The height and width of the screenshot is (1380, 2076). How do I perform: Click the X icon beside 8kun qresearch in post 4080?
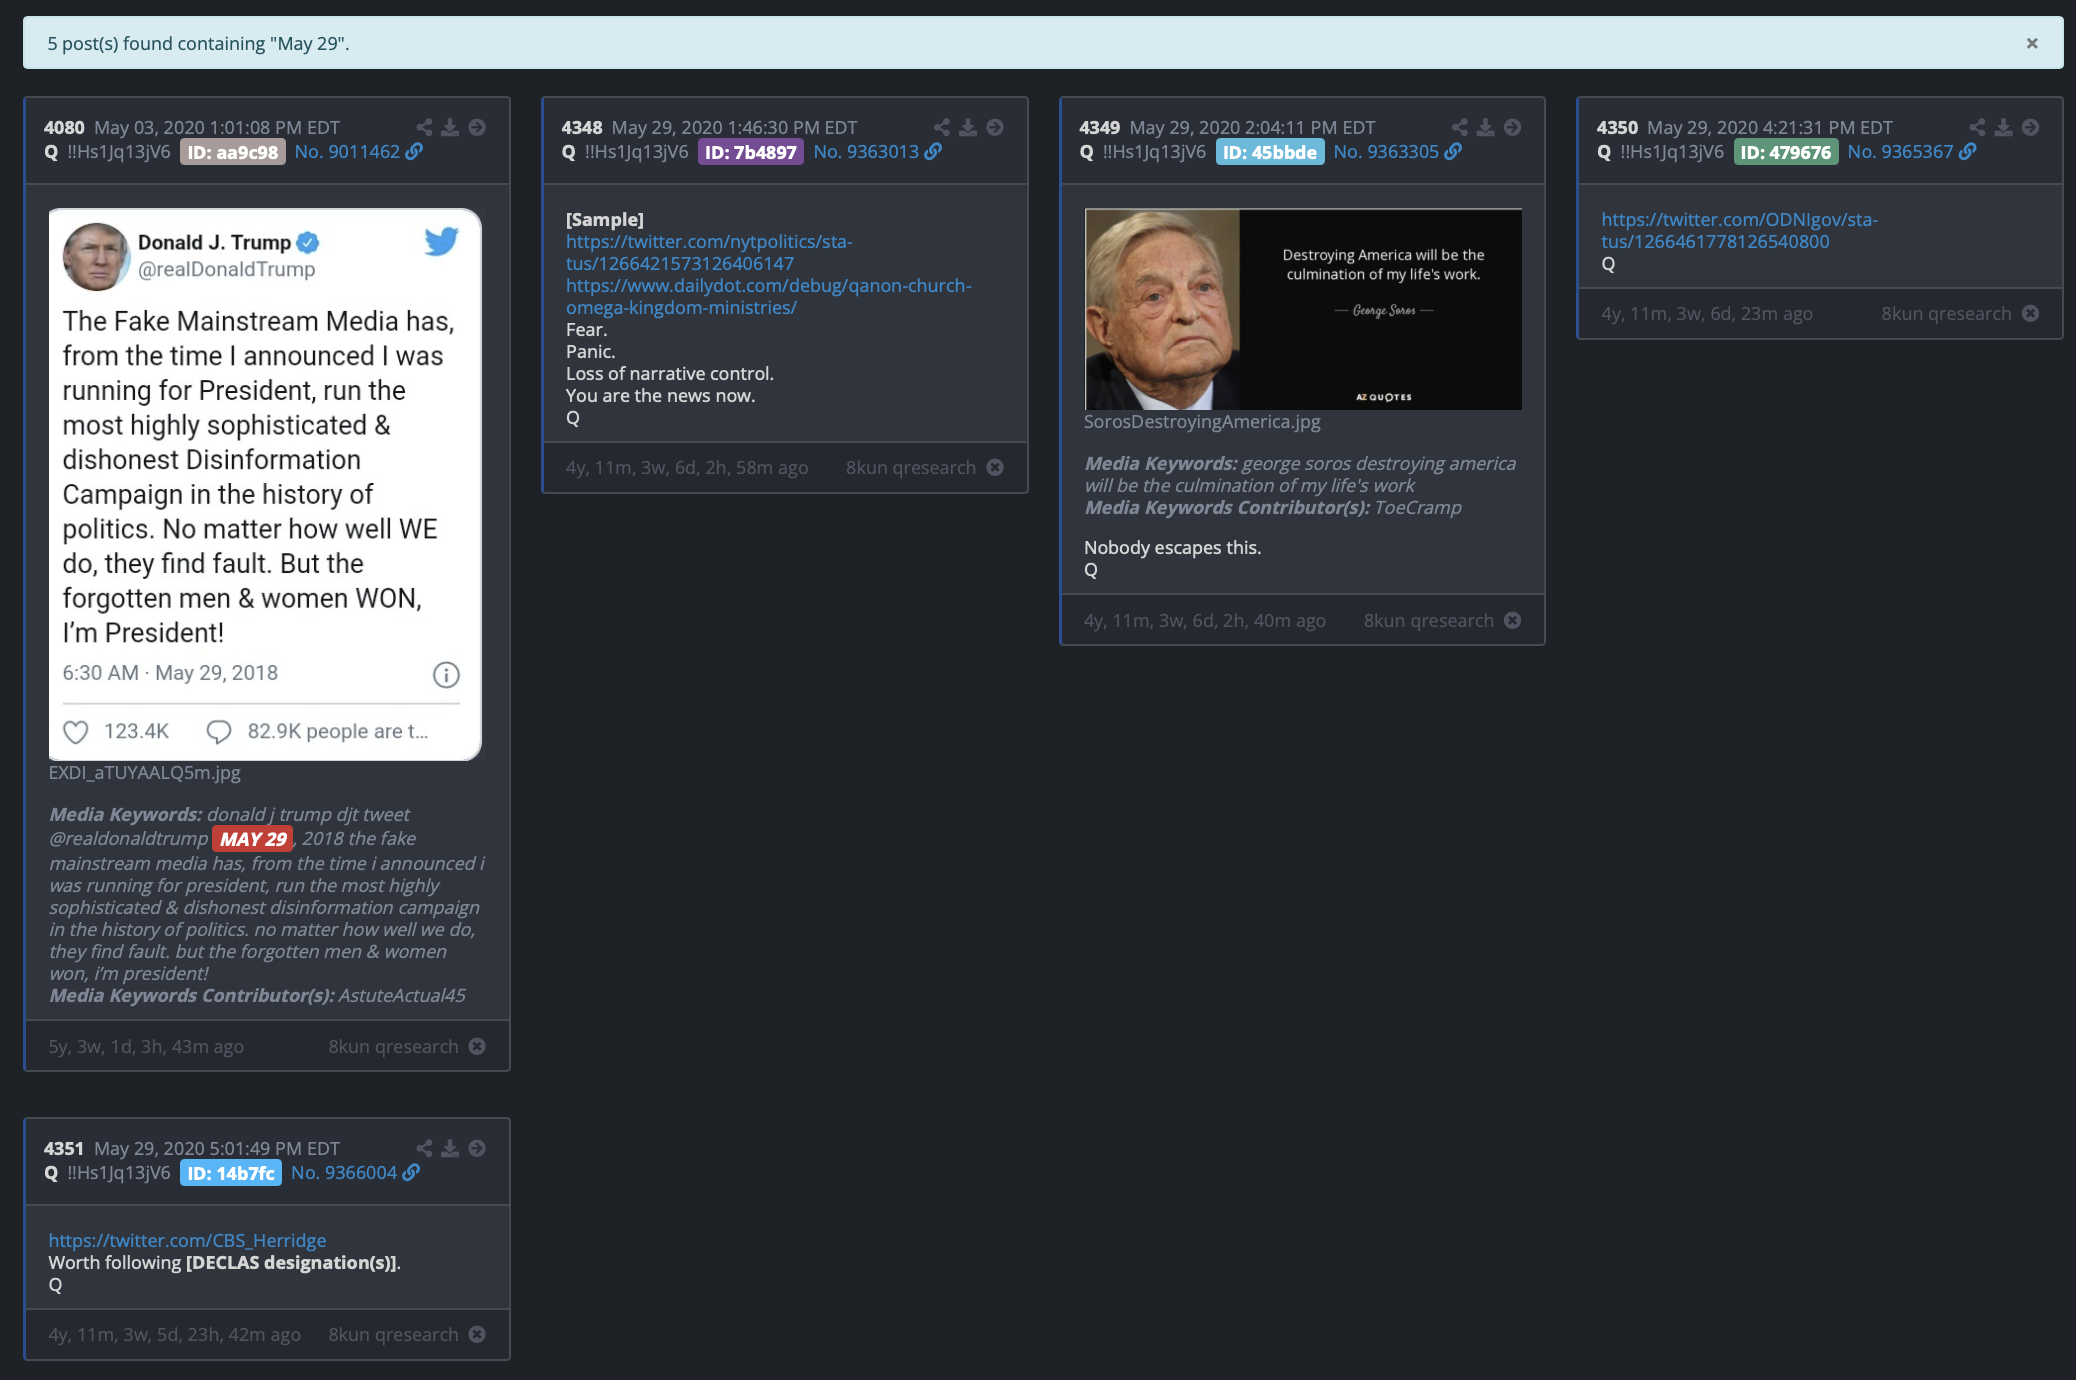tap(477, 1046)
